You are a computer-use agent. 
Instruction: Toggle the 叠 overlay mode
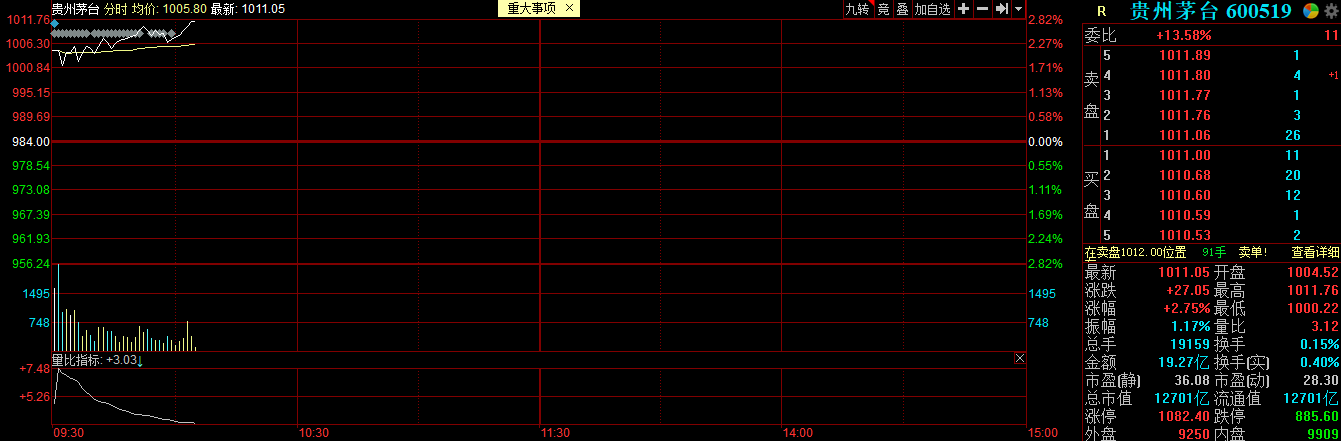tap(902, 9)
